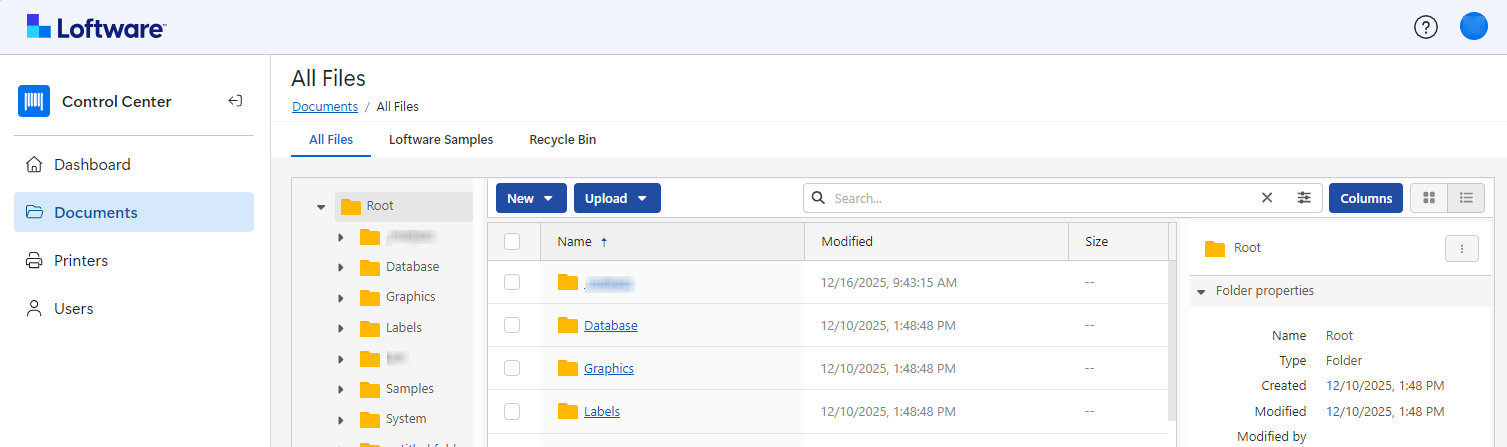The width and height of the screenshot is (1507, 447).
Task: Check the box for Database folder
Action: coord(512,325)
